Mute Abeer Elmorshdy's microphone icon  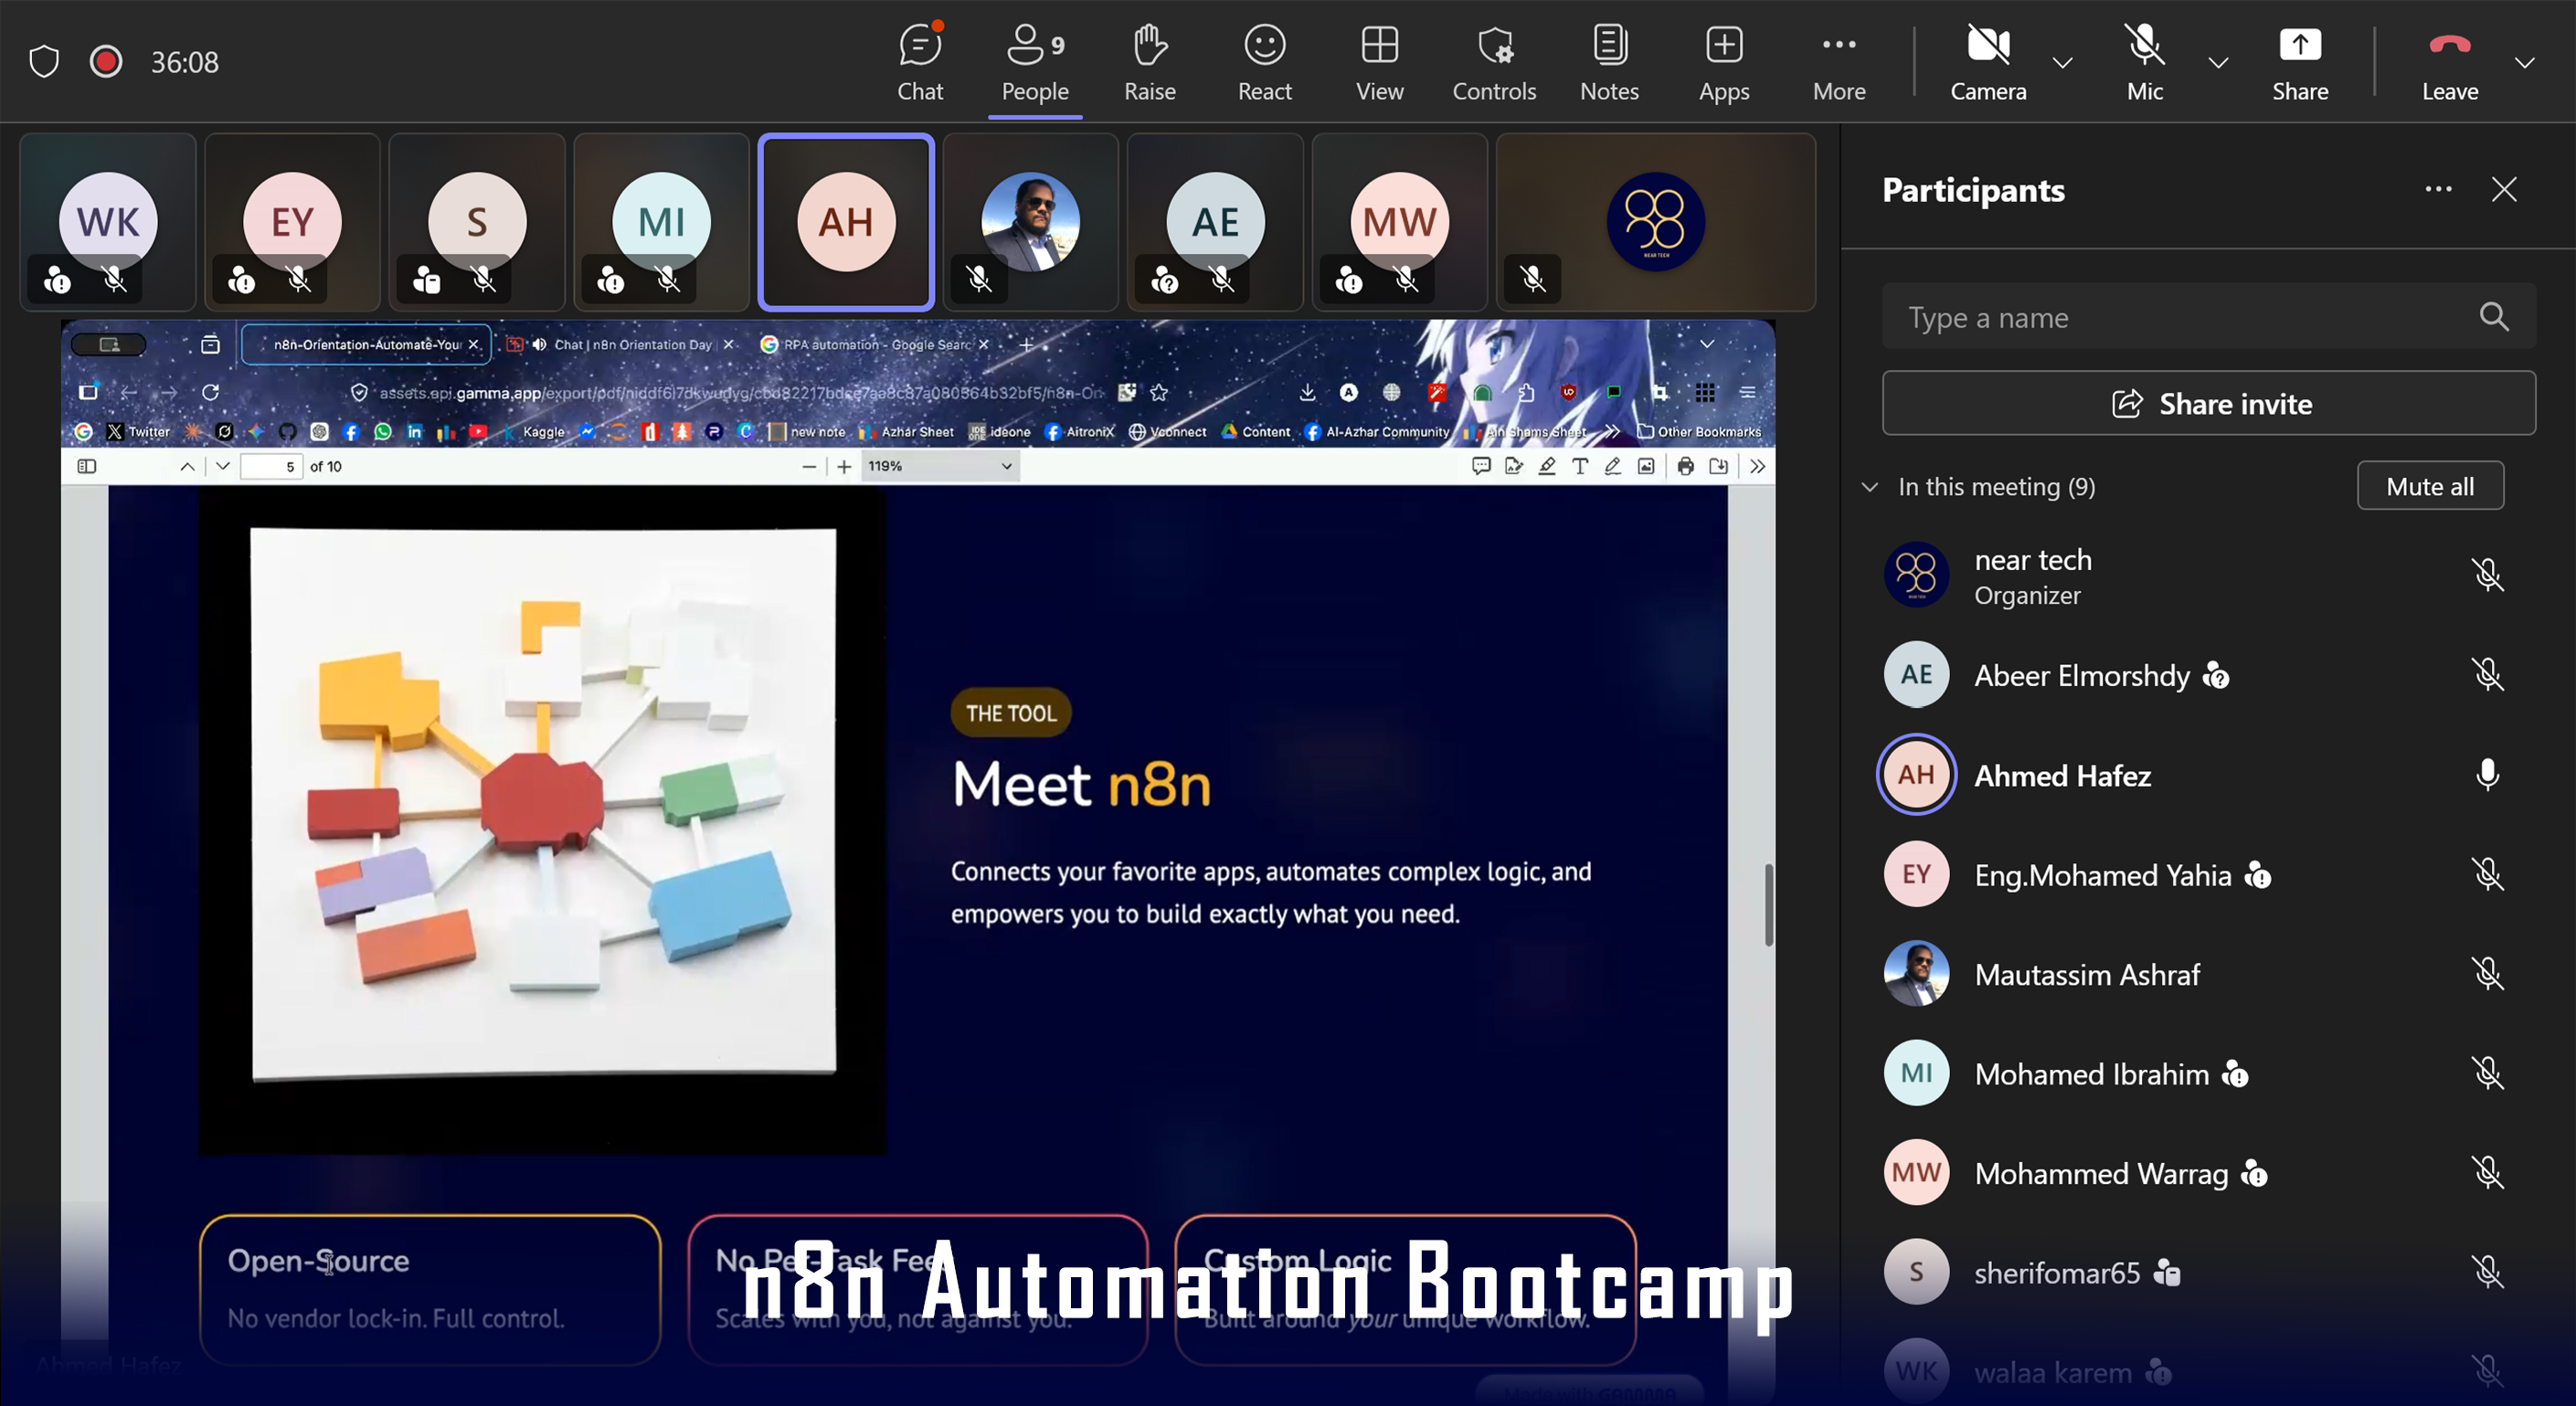pos(2487,675)
